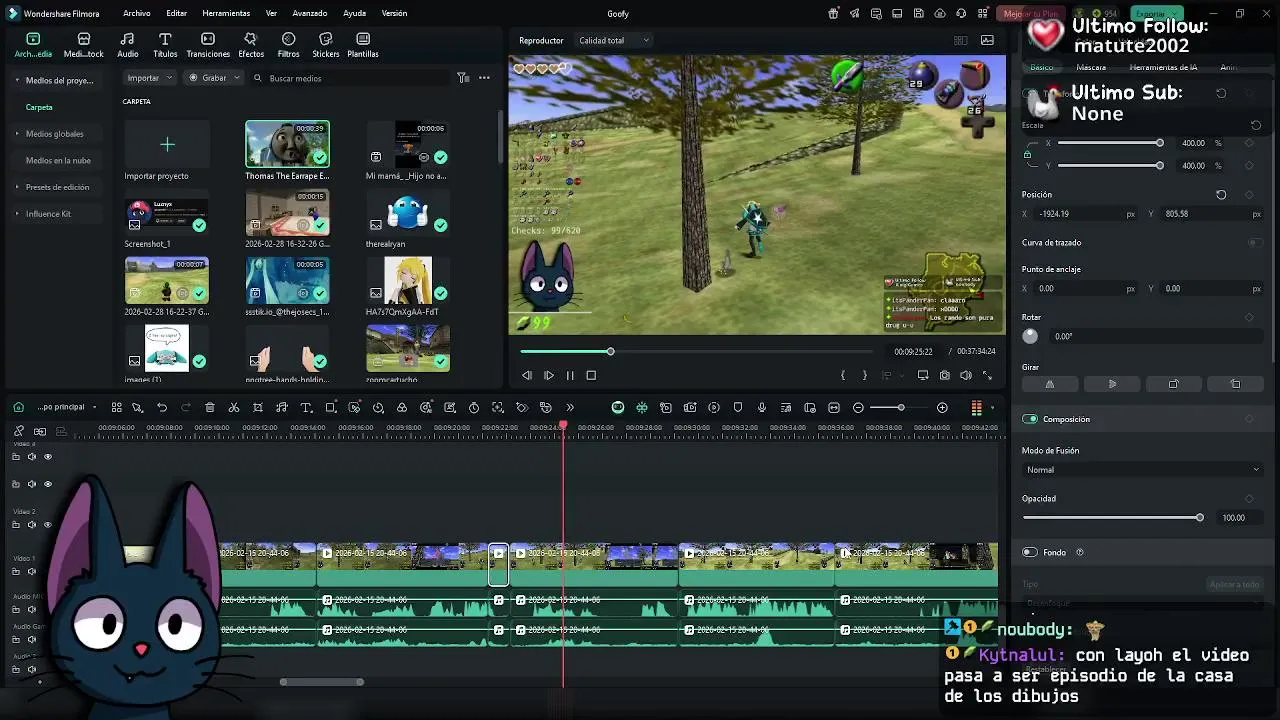Screen dimensions: 1280x720
Task: Mute the Video 3 track speaker icon
Action: pos(32,457)
